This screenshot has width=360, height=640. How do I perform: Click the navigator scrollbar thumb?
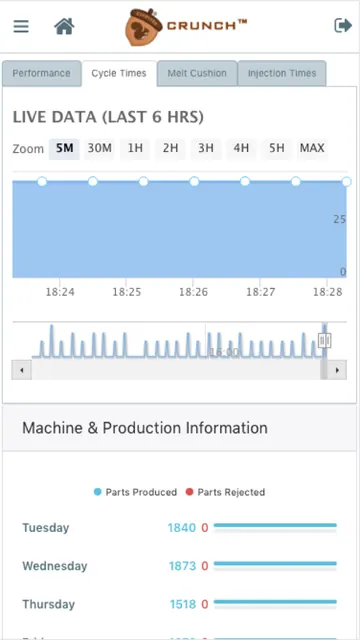tap(324, 370)
